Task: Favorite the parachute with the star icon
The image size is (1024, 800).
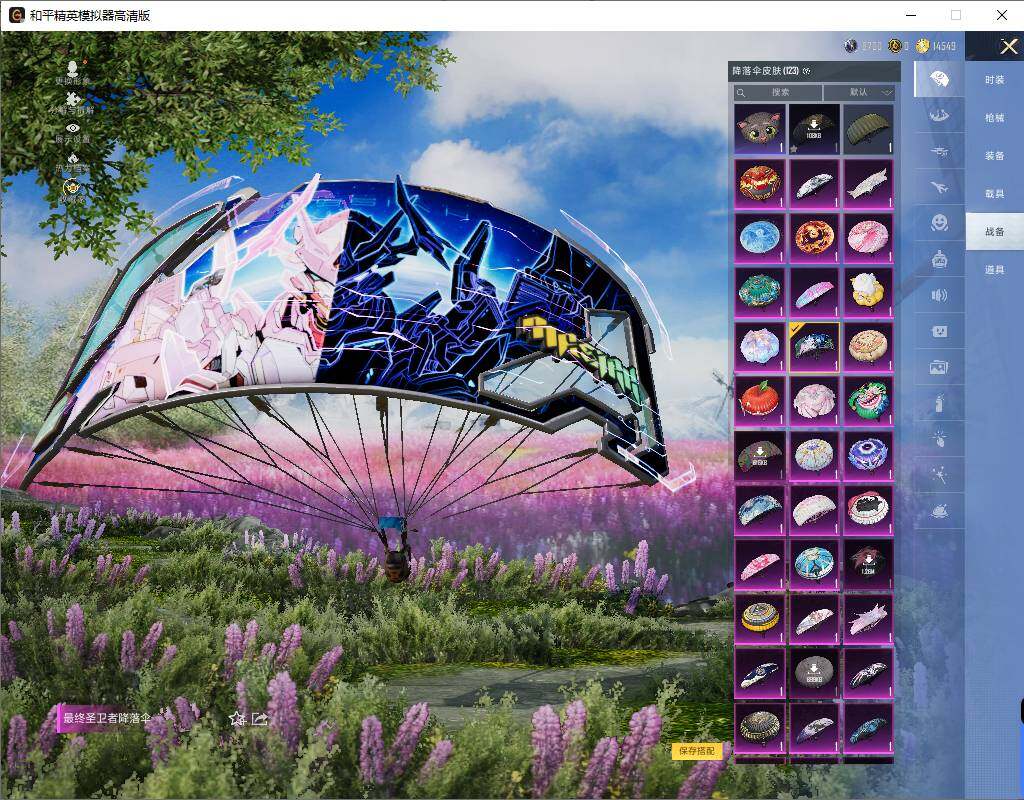Action: point(237,719)
